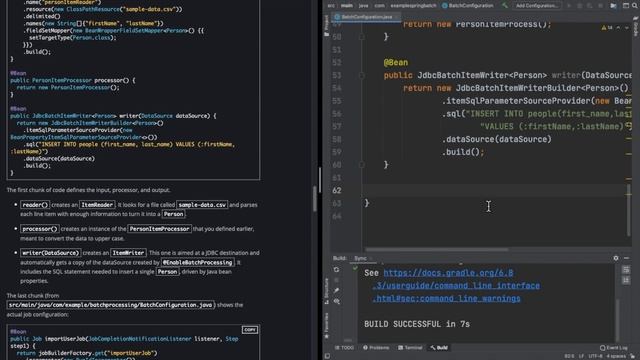Click the tool windows toggle icon bottom-left
The image size is (640, 360).
[x=327, y=356]
